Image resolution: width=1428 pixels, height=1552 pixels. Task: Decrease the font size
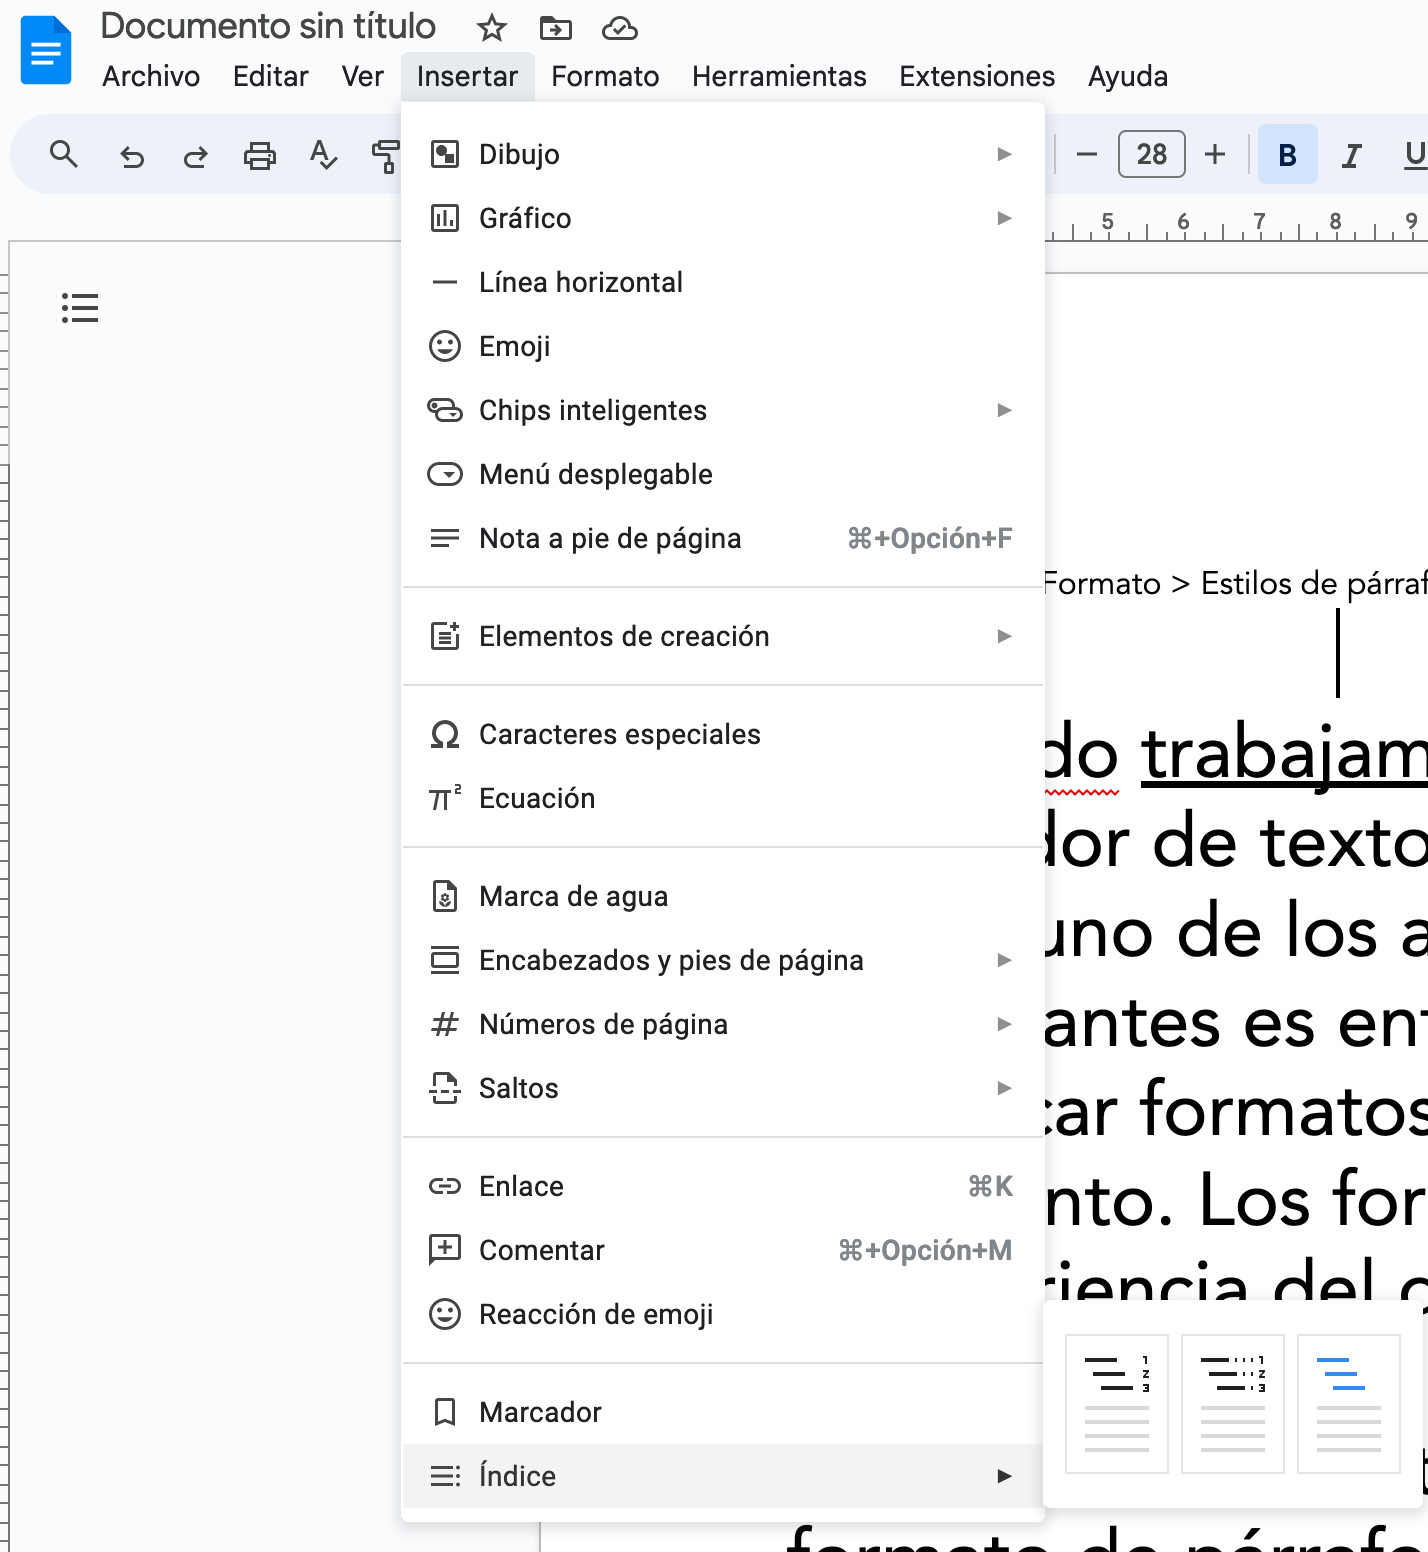click(1087, 154)
